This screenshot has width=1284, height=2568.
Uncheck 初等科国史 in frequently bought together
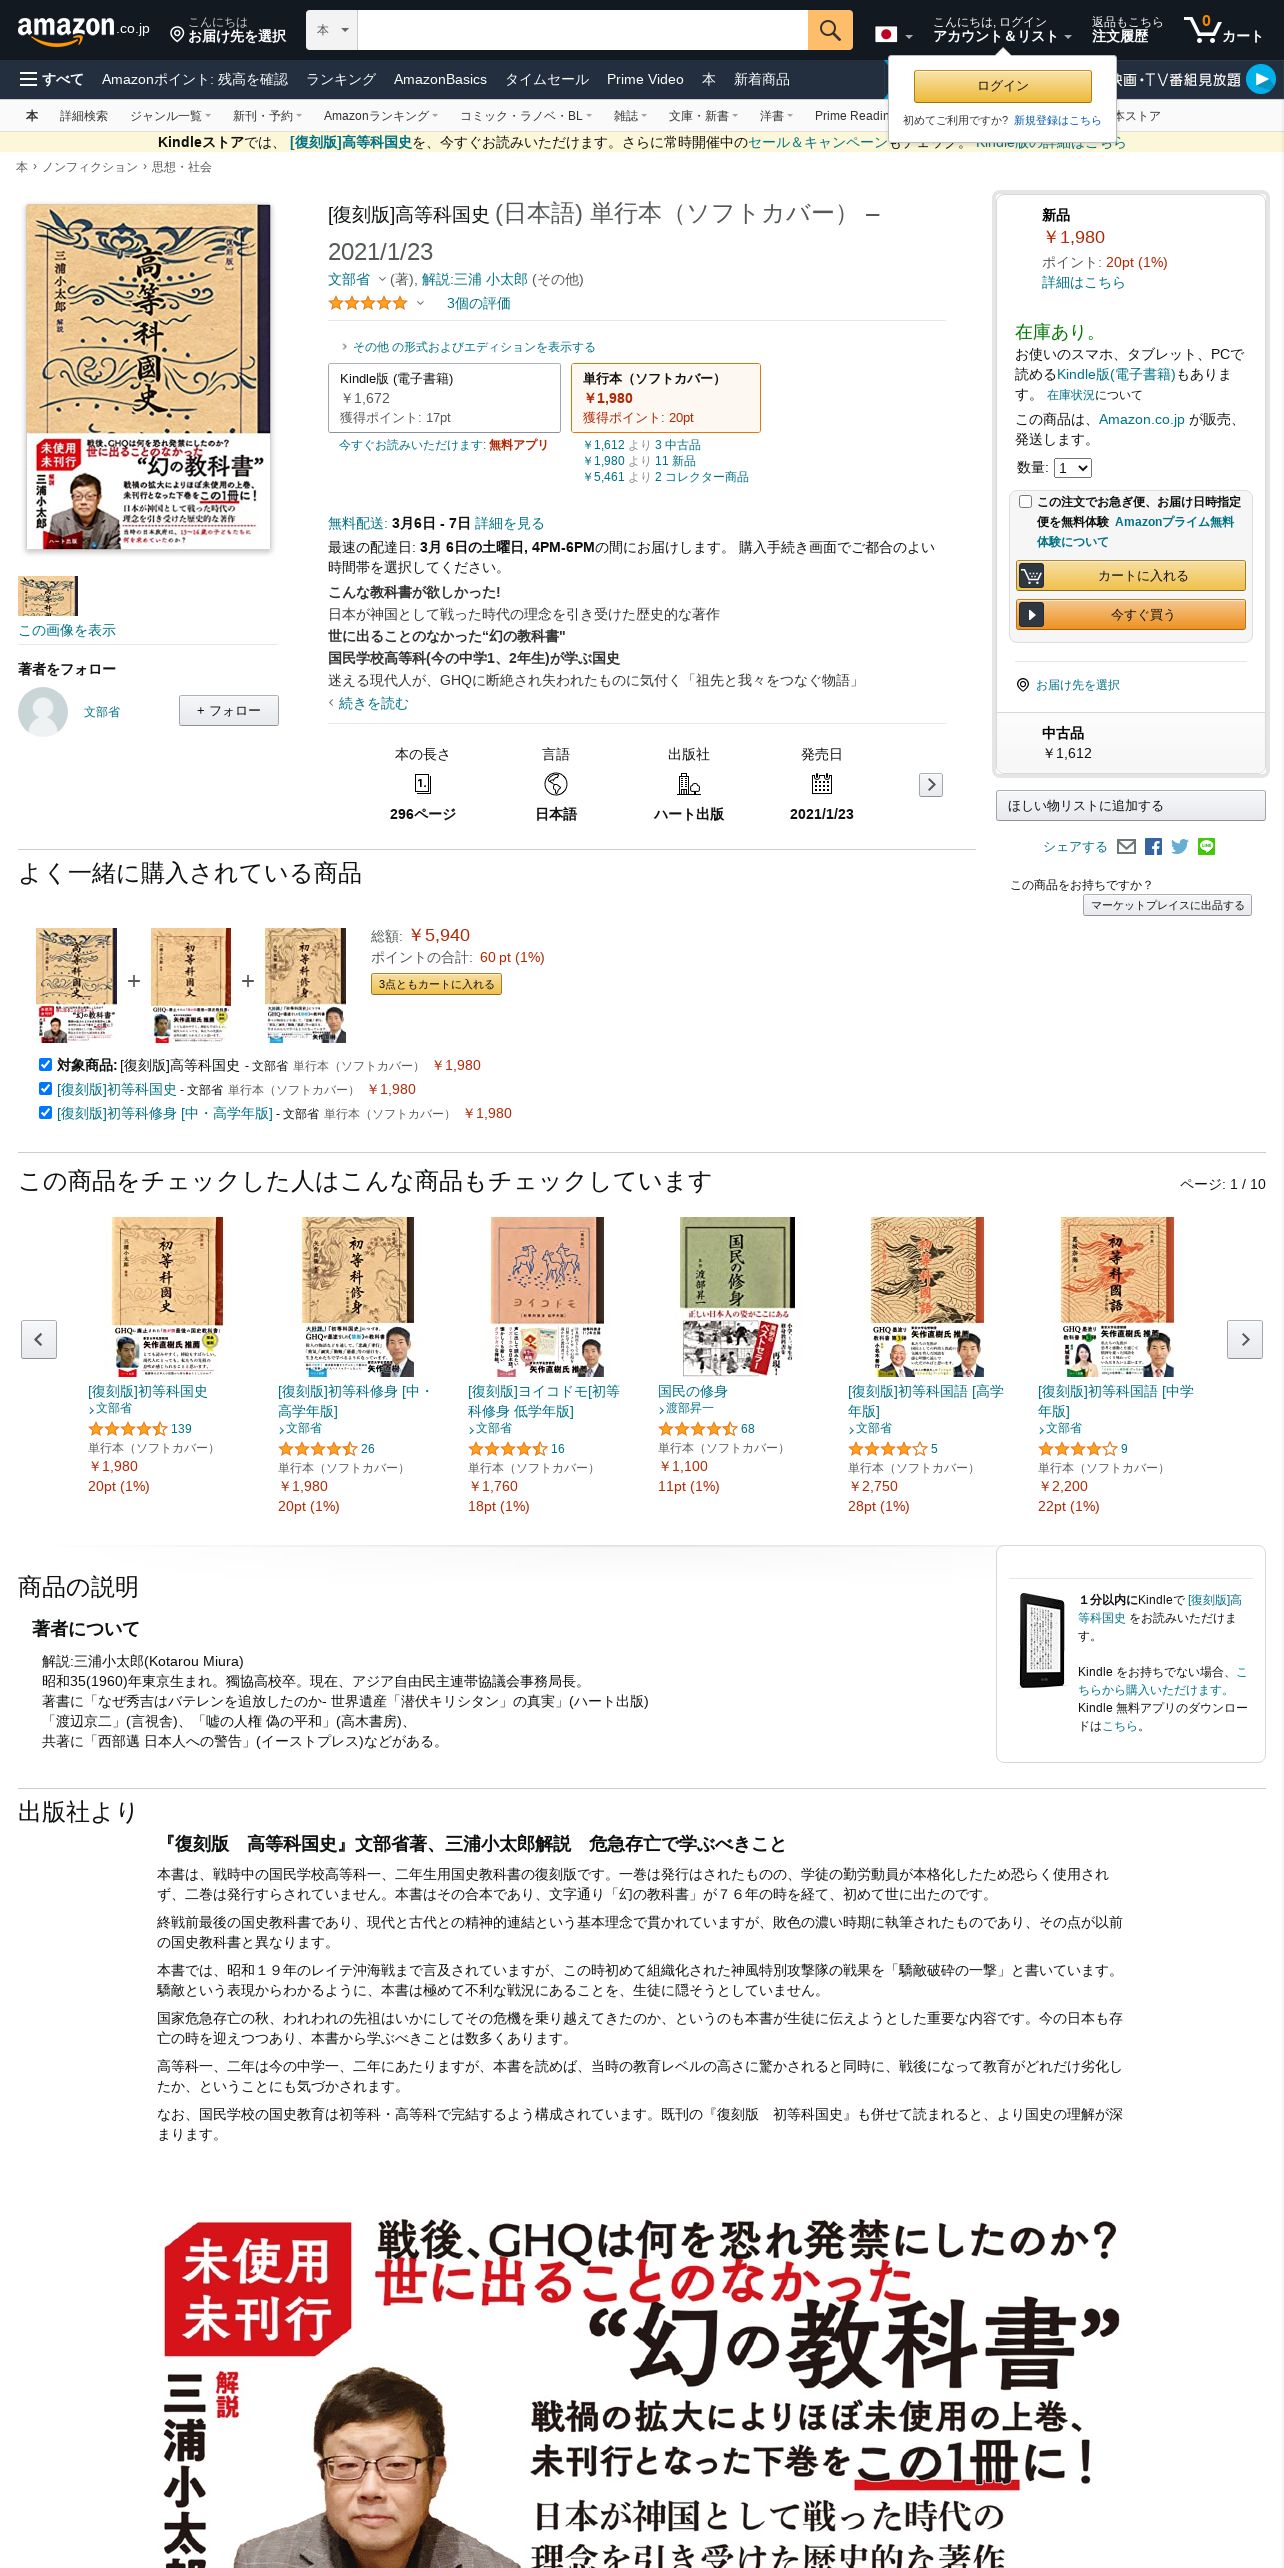(x=45, y=1088)
